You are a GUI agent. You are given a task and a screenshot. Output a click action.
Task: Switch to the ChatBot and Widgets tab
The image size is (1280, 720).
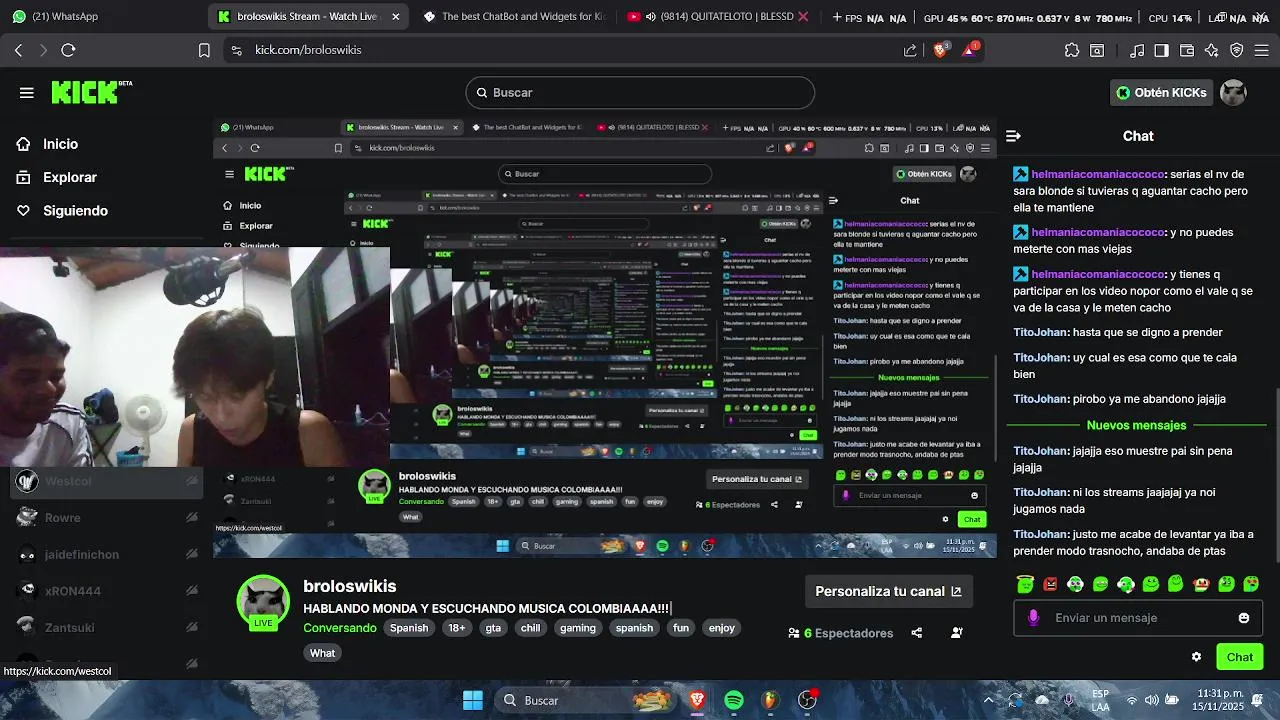513,16
